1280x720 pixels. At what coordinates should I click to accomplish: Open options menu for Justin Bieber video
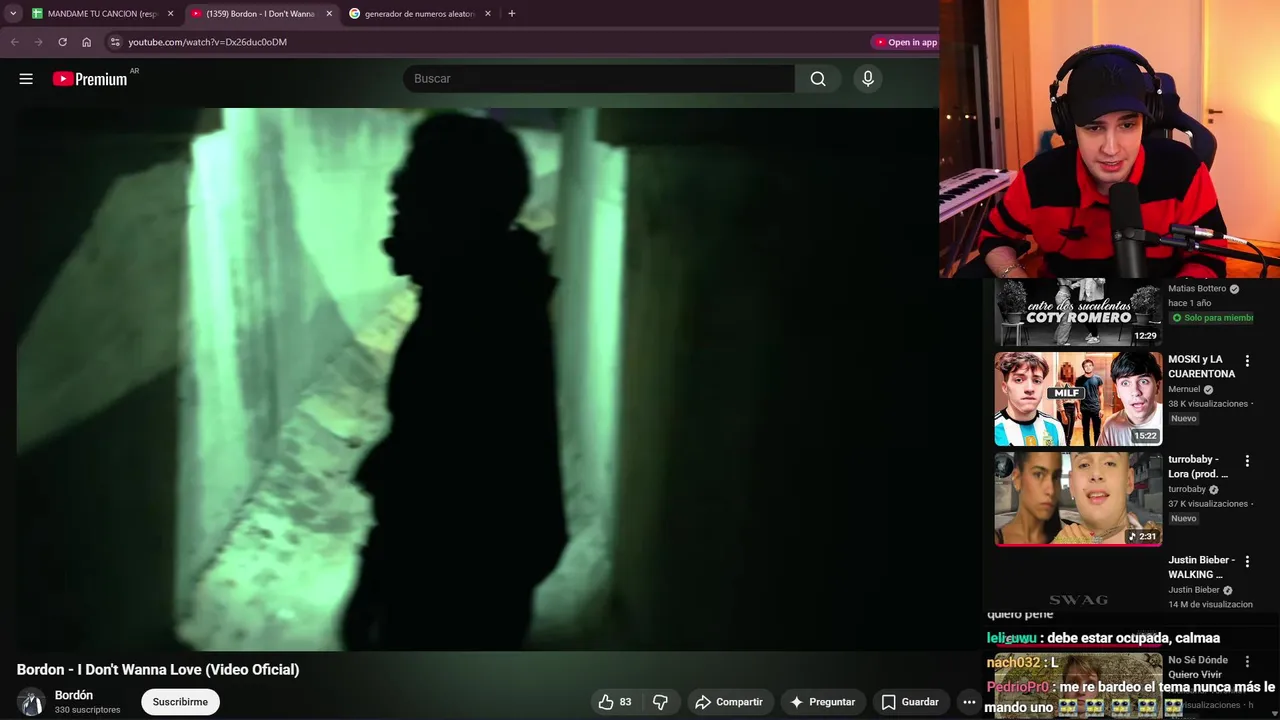1247,561
